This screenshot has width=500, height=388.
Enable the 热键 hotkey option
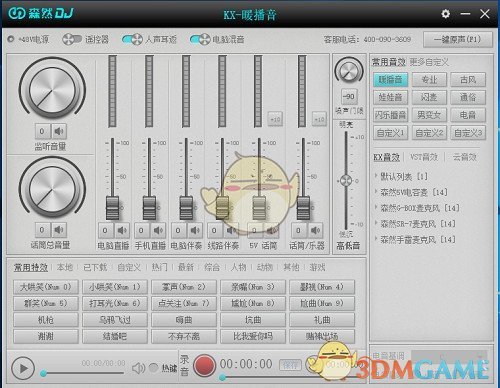[x=153, y=368]
